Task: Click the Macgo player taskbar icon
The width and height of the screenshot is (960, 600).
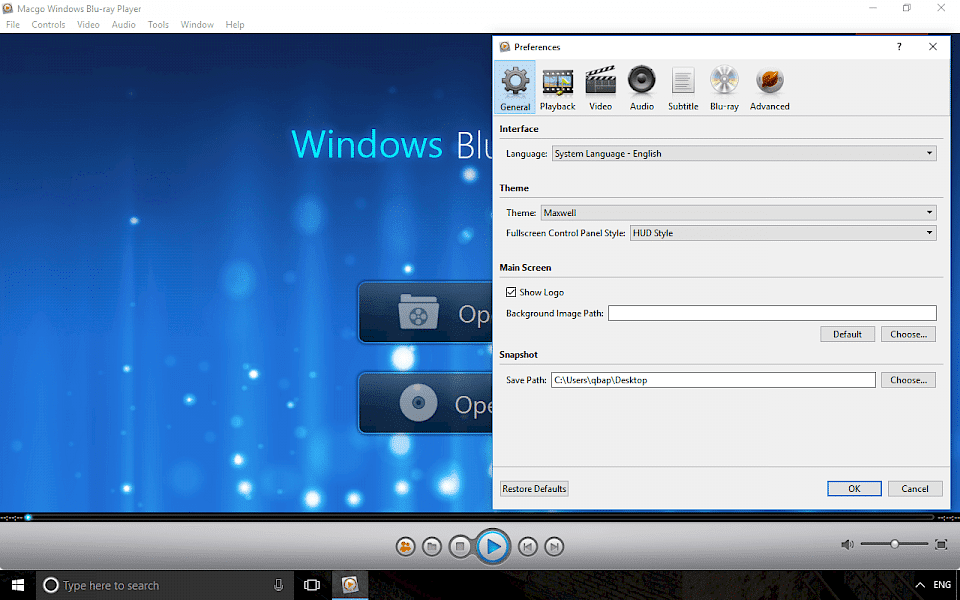Action: coord(350,585)
